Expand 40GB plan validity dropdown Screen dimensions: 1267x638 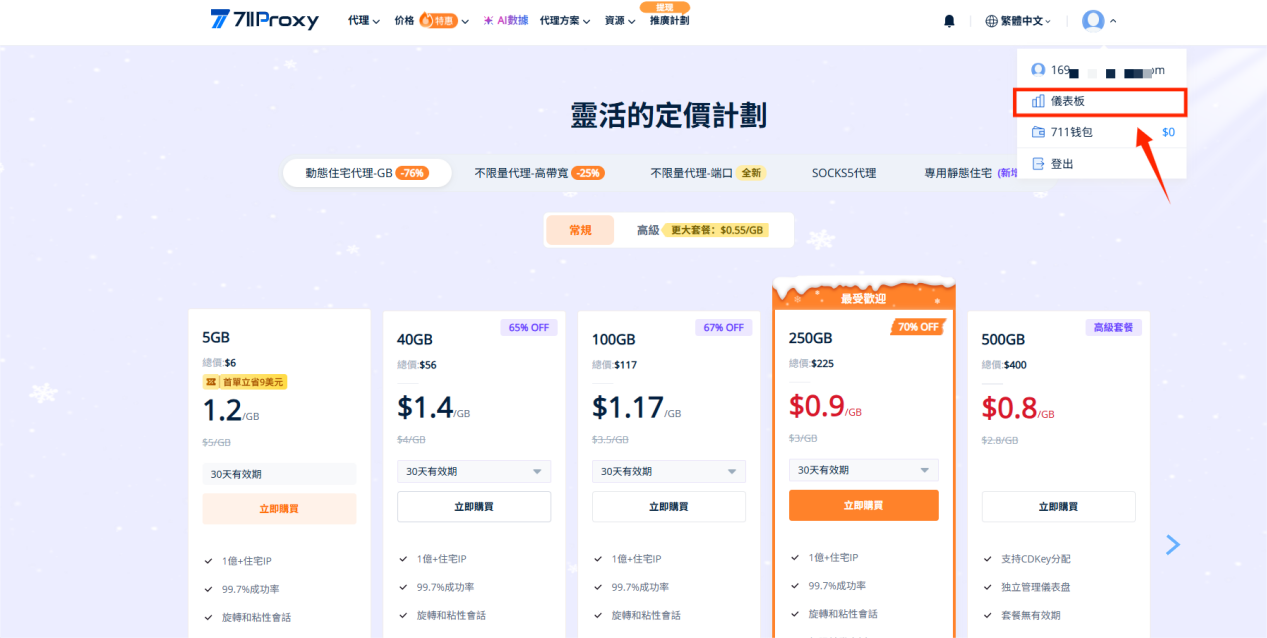(x=473, y=471)
